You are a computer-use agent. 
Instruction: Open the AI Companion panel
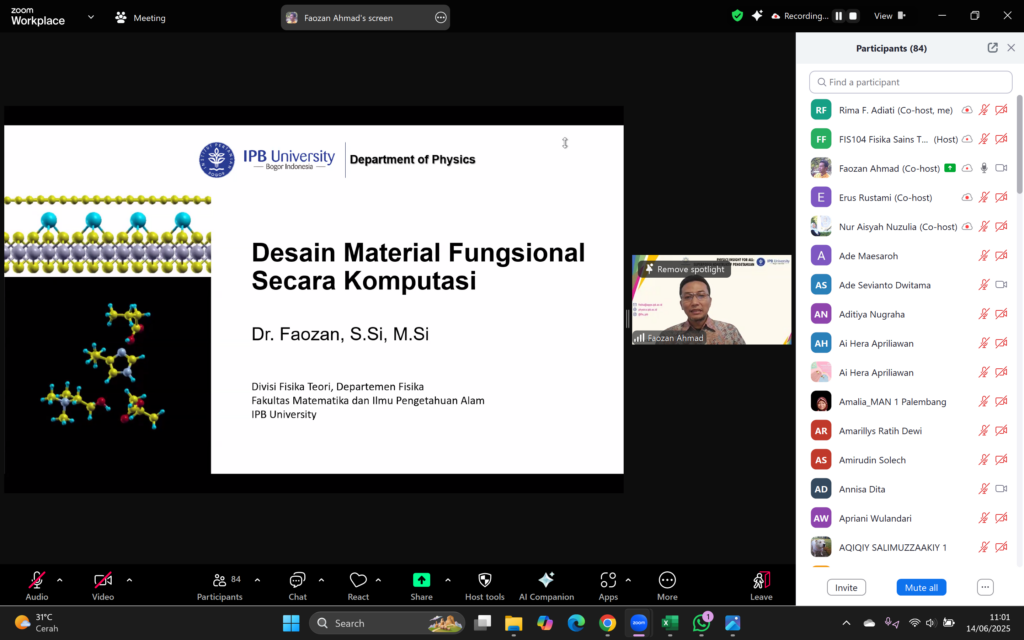coord(546,585)
